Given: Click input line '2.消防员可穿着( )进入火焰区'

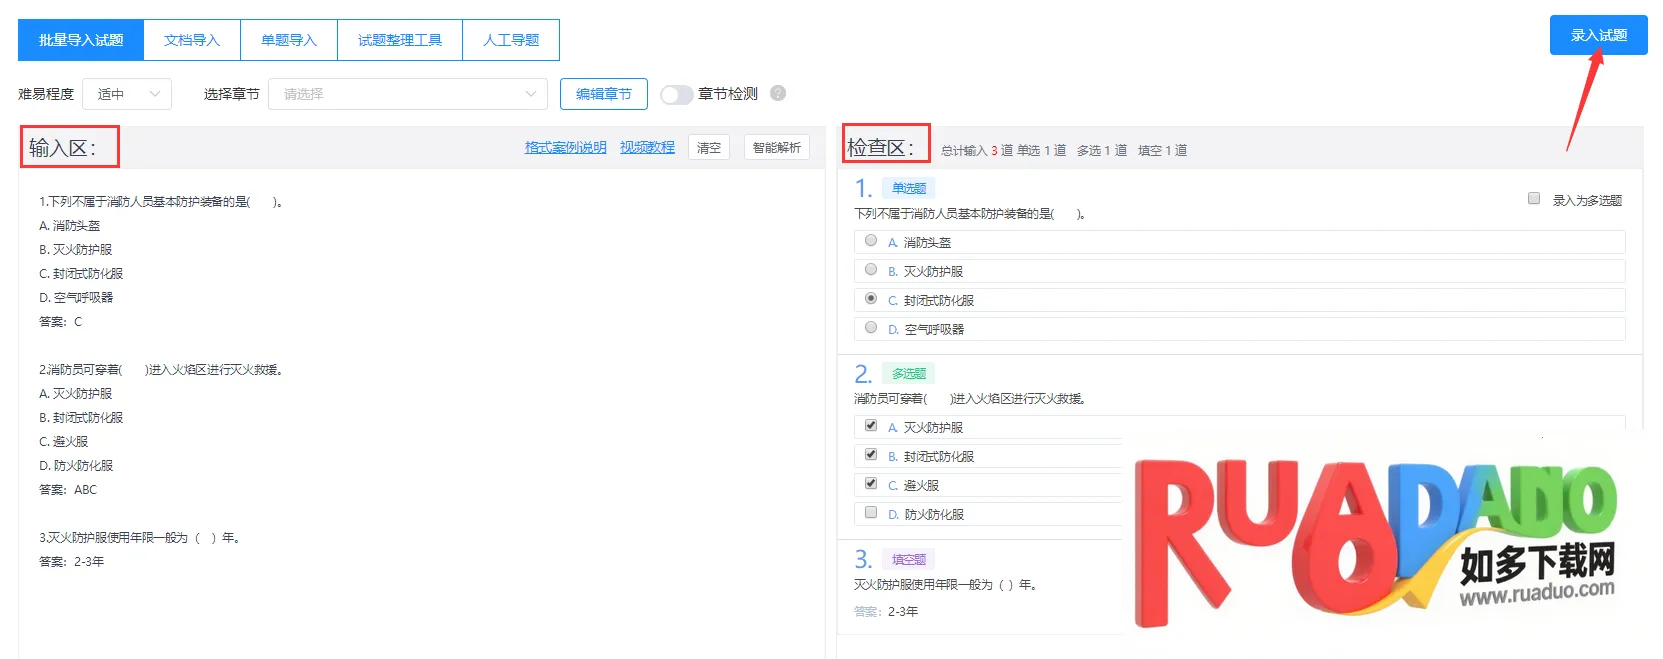Looking at the screenshot, I should coord(160,370).
